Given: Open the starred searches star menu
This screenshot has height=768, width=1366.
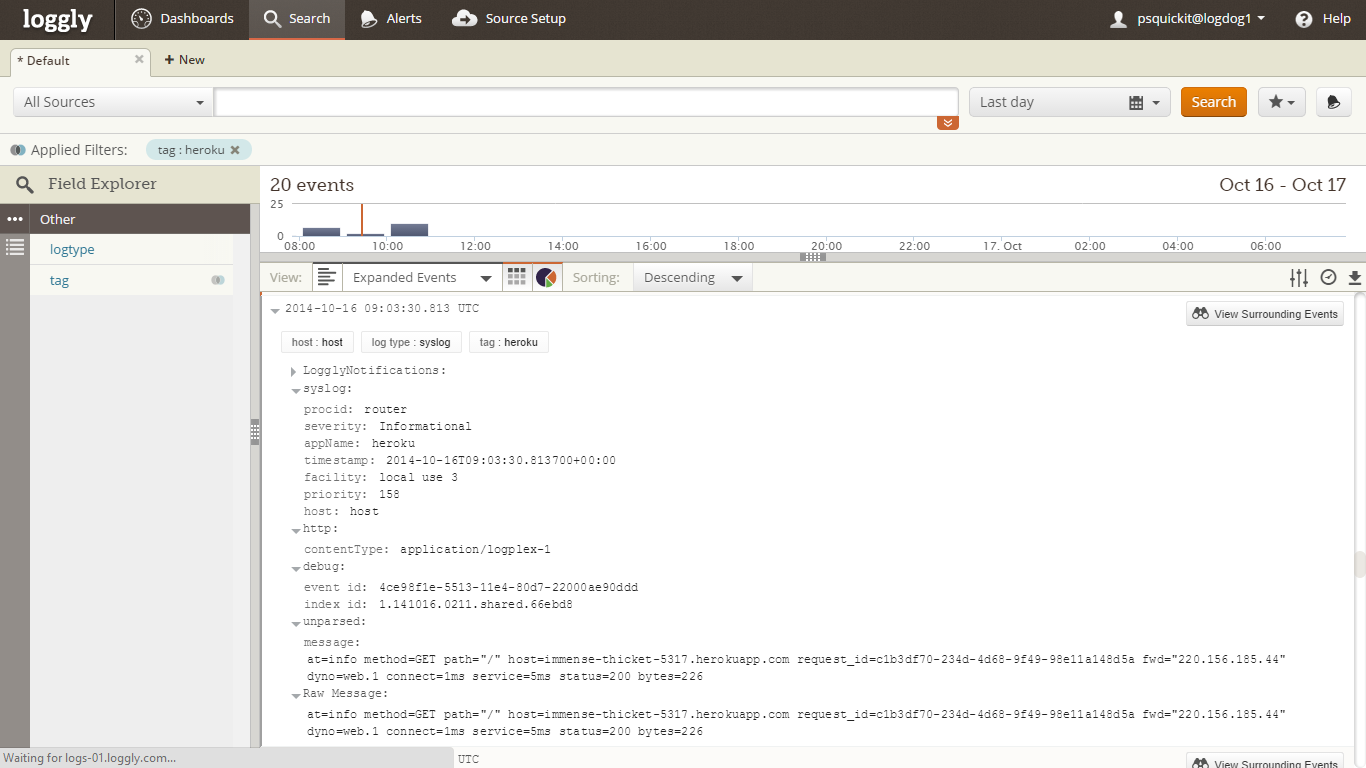Looking at the screenshot, I should (1281, 102).
